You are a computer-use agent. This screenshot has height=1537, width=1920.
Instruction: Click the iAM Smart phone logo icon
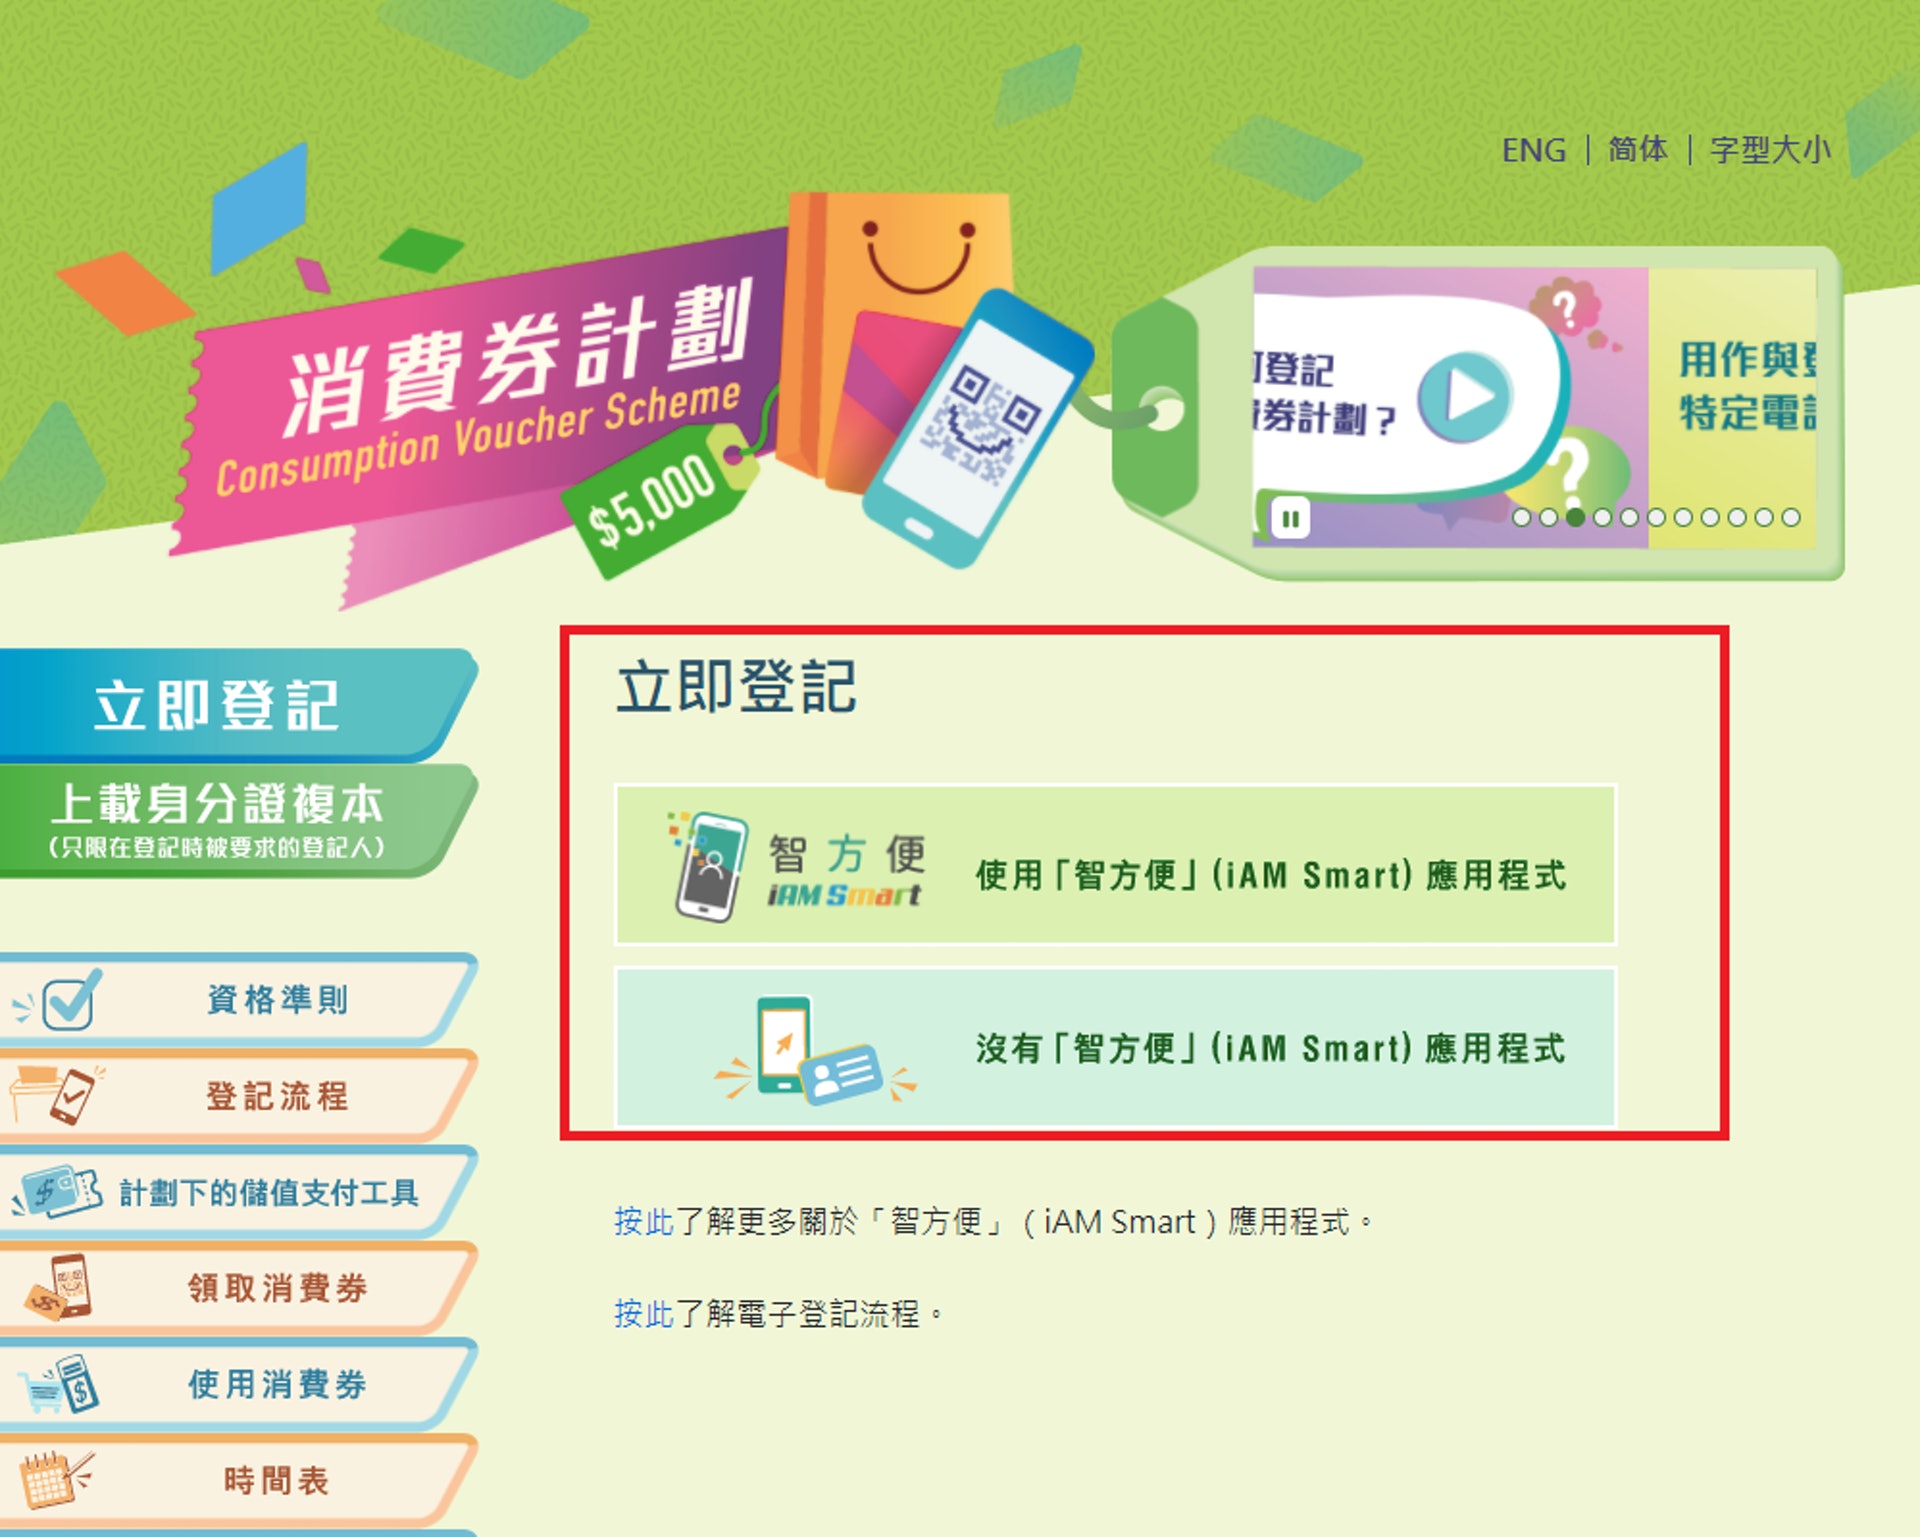[x=707, y=866]
